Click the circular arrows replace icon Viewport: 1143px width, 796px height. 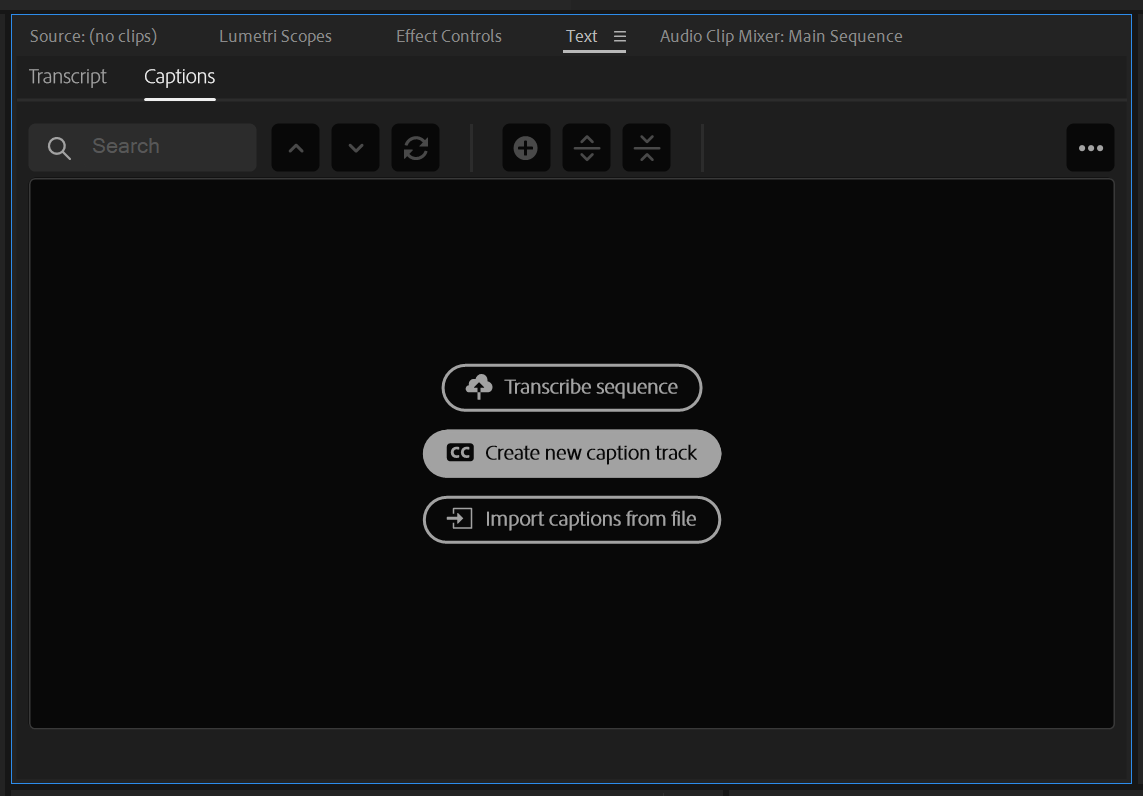(416, 148)
